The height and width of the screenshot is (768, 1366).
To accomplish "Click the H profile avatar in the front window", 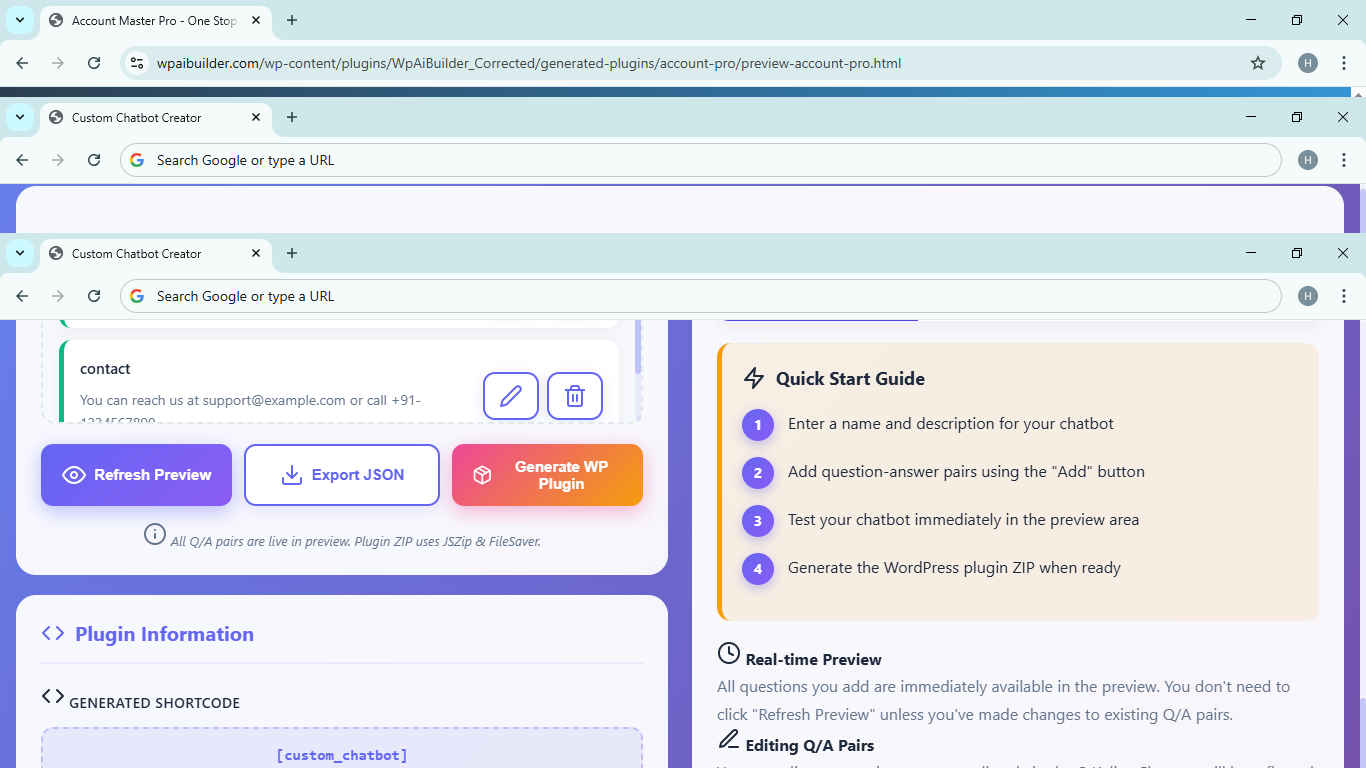I will coord(1307,296).
